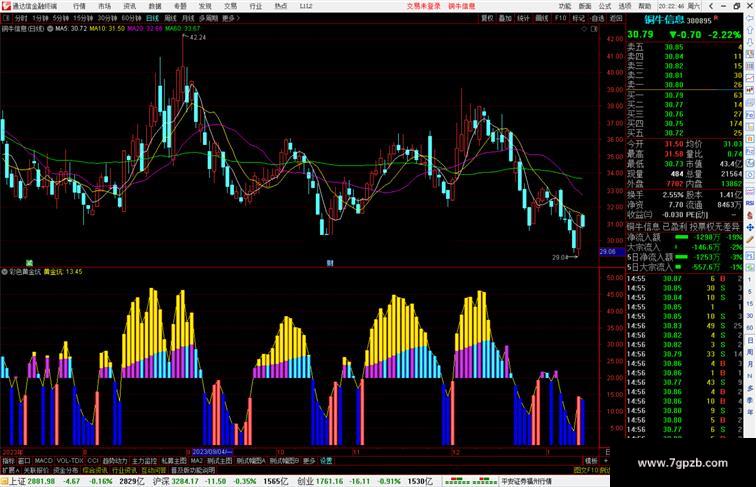Expand the 更多 periods dropdown
756x487 pixels.
point(231,18)
